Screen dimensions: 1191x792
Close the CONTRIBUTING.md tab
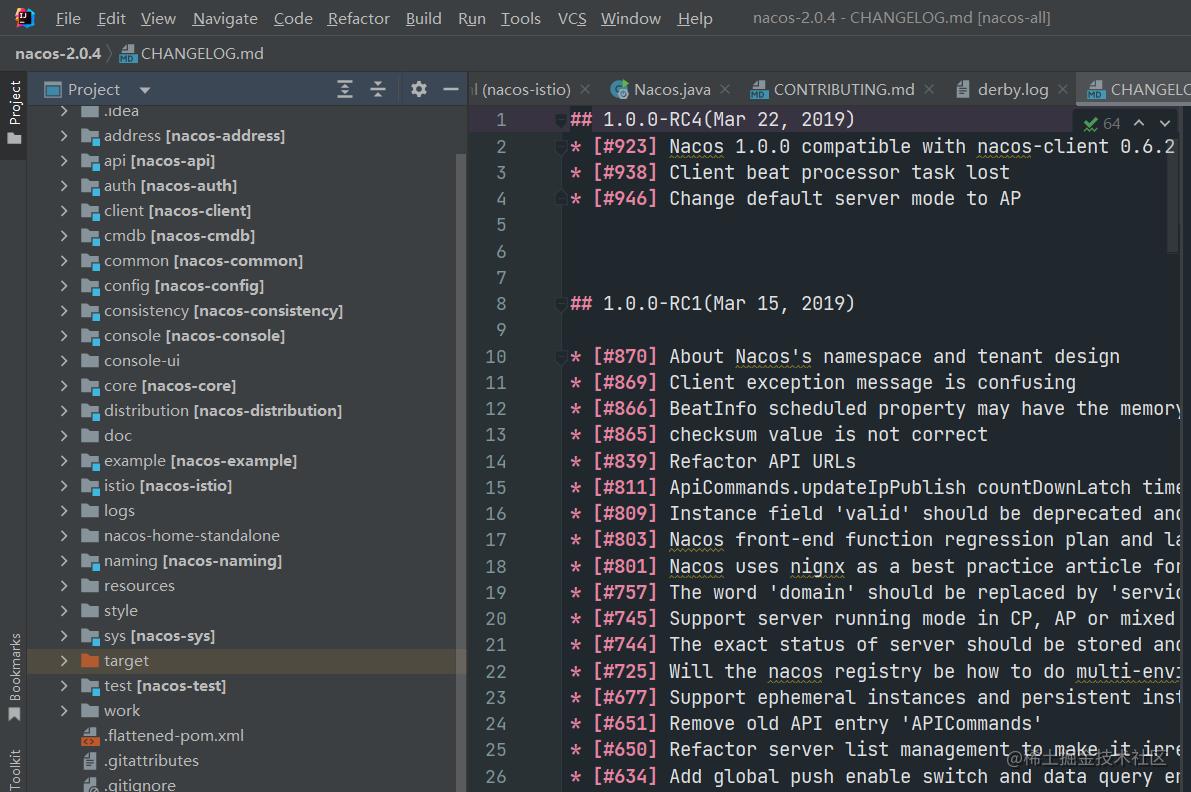(929, 90)
